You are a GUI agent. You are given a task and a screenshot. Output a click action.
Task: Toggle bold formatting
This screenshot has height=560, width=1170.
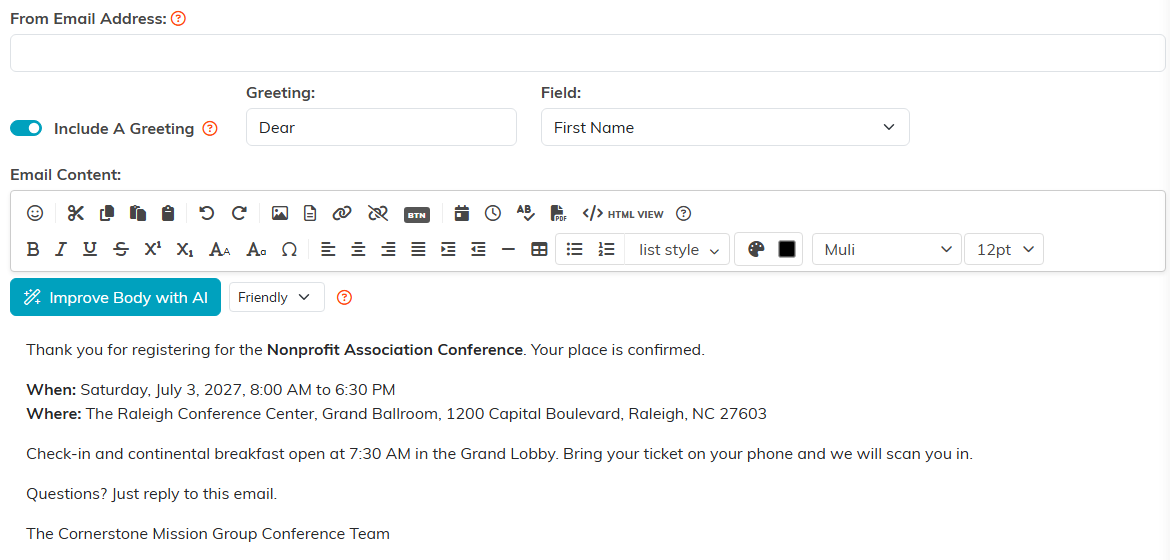pyautogui.click(x=33, y=249)
